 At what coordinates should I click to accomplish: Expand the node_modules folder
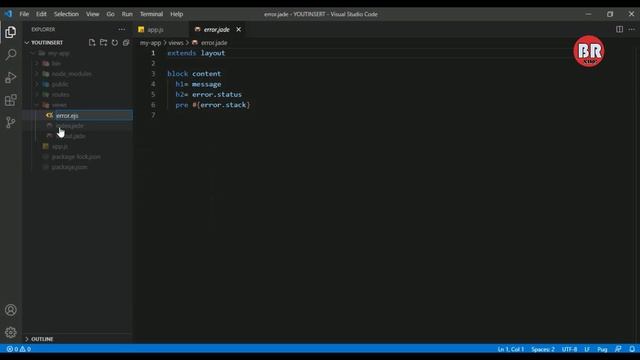point(71,74)
